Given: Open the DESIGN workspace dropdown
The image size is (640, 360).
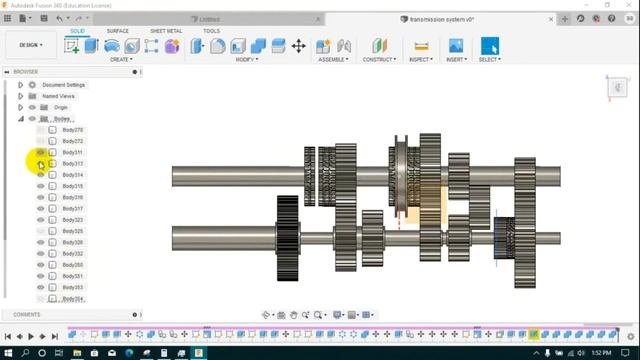Looking at the screenshot, I should (31, 45).
